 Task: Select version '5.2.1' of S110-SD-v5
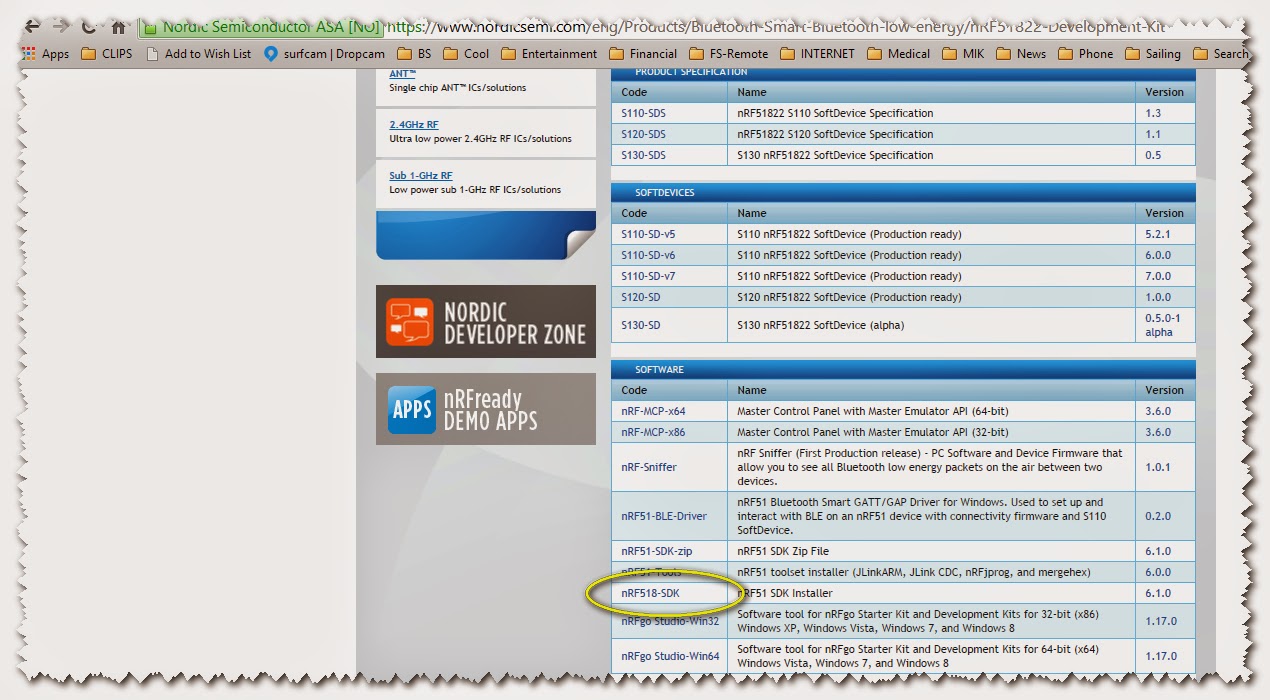1158,234
